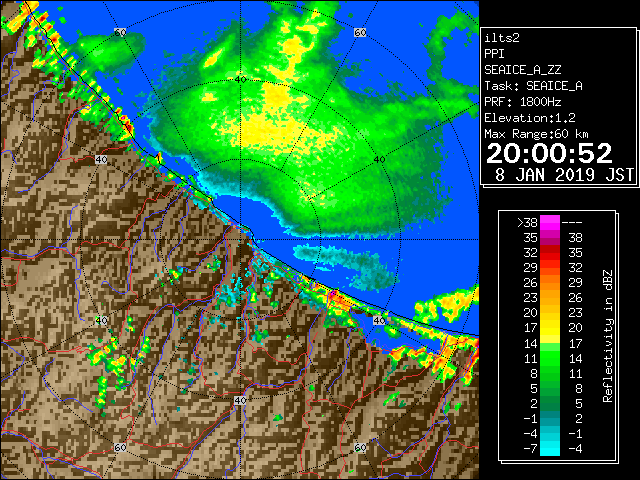The height and width of the screenshot is (480, 640).
Task: Click the "Max Range:60 km" line
Action: click(536, 134)
